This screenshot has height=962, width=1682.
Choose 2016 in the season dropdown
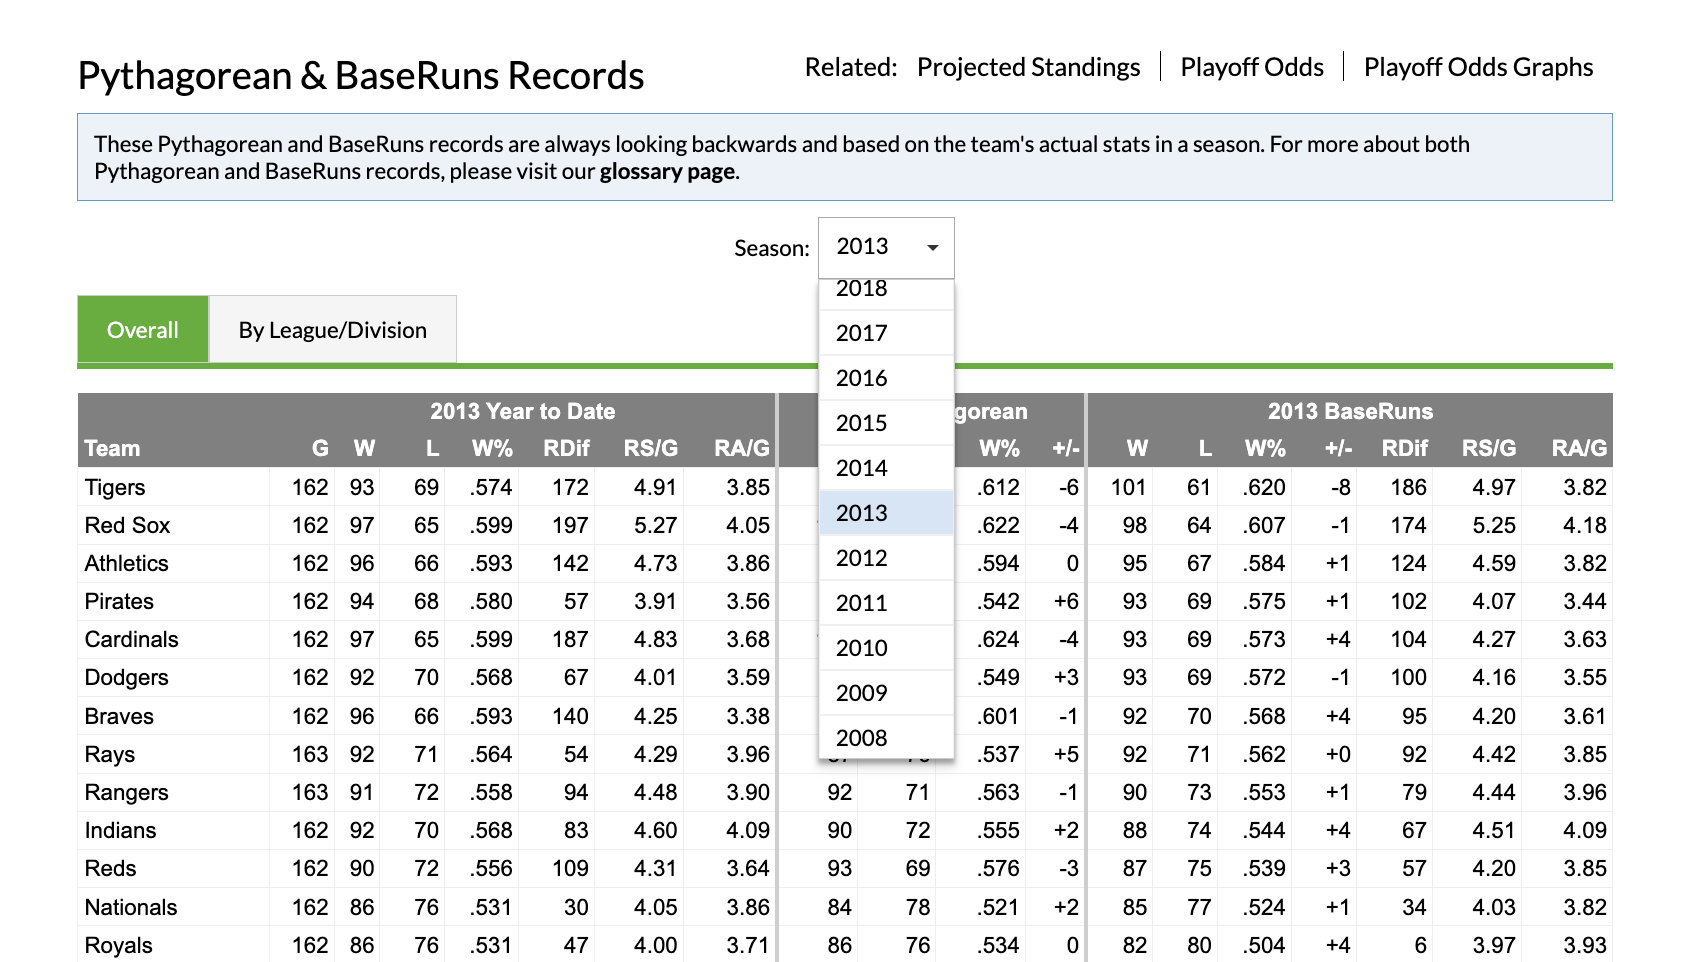coord(861,378)
